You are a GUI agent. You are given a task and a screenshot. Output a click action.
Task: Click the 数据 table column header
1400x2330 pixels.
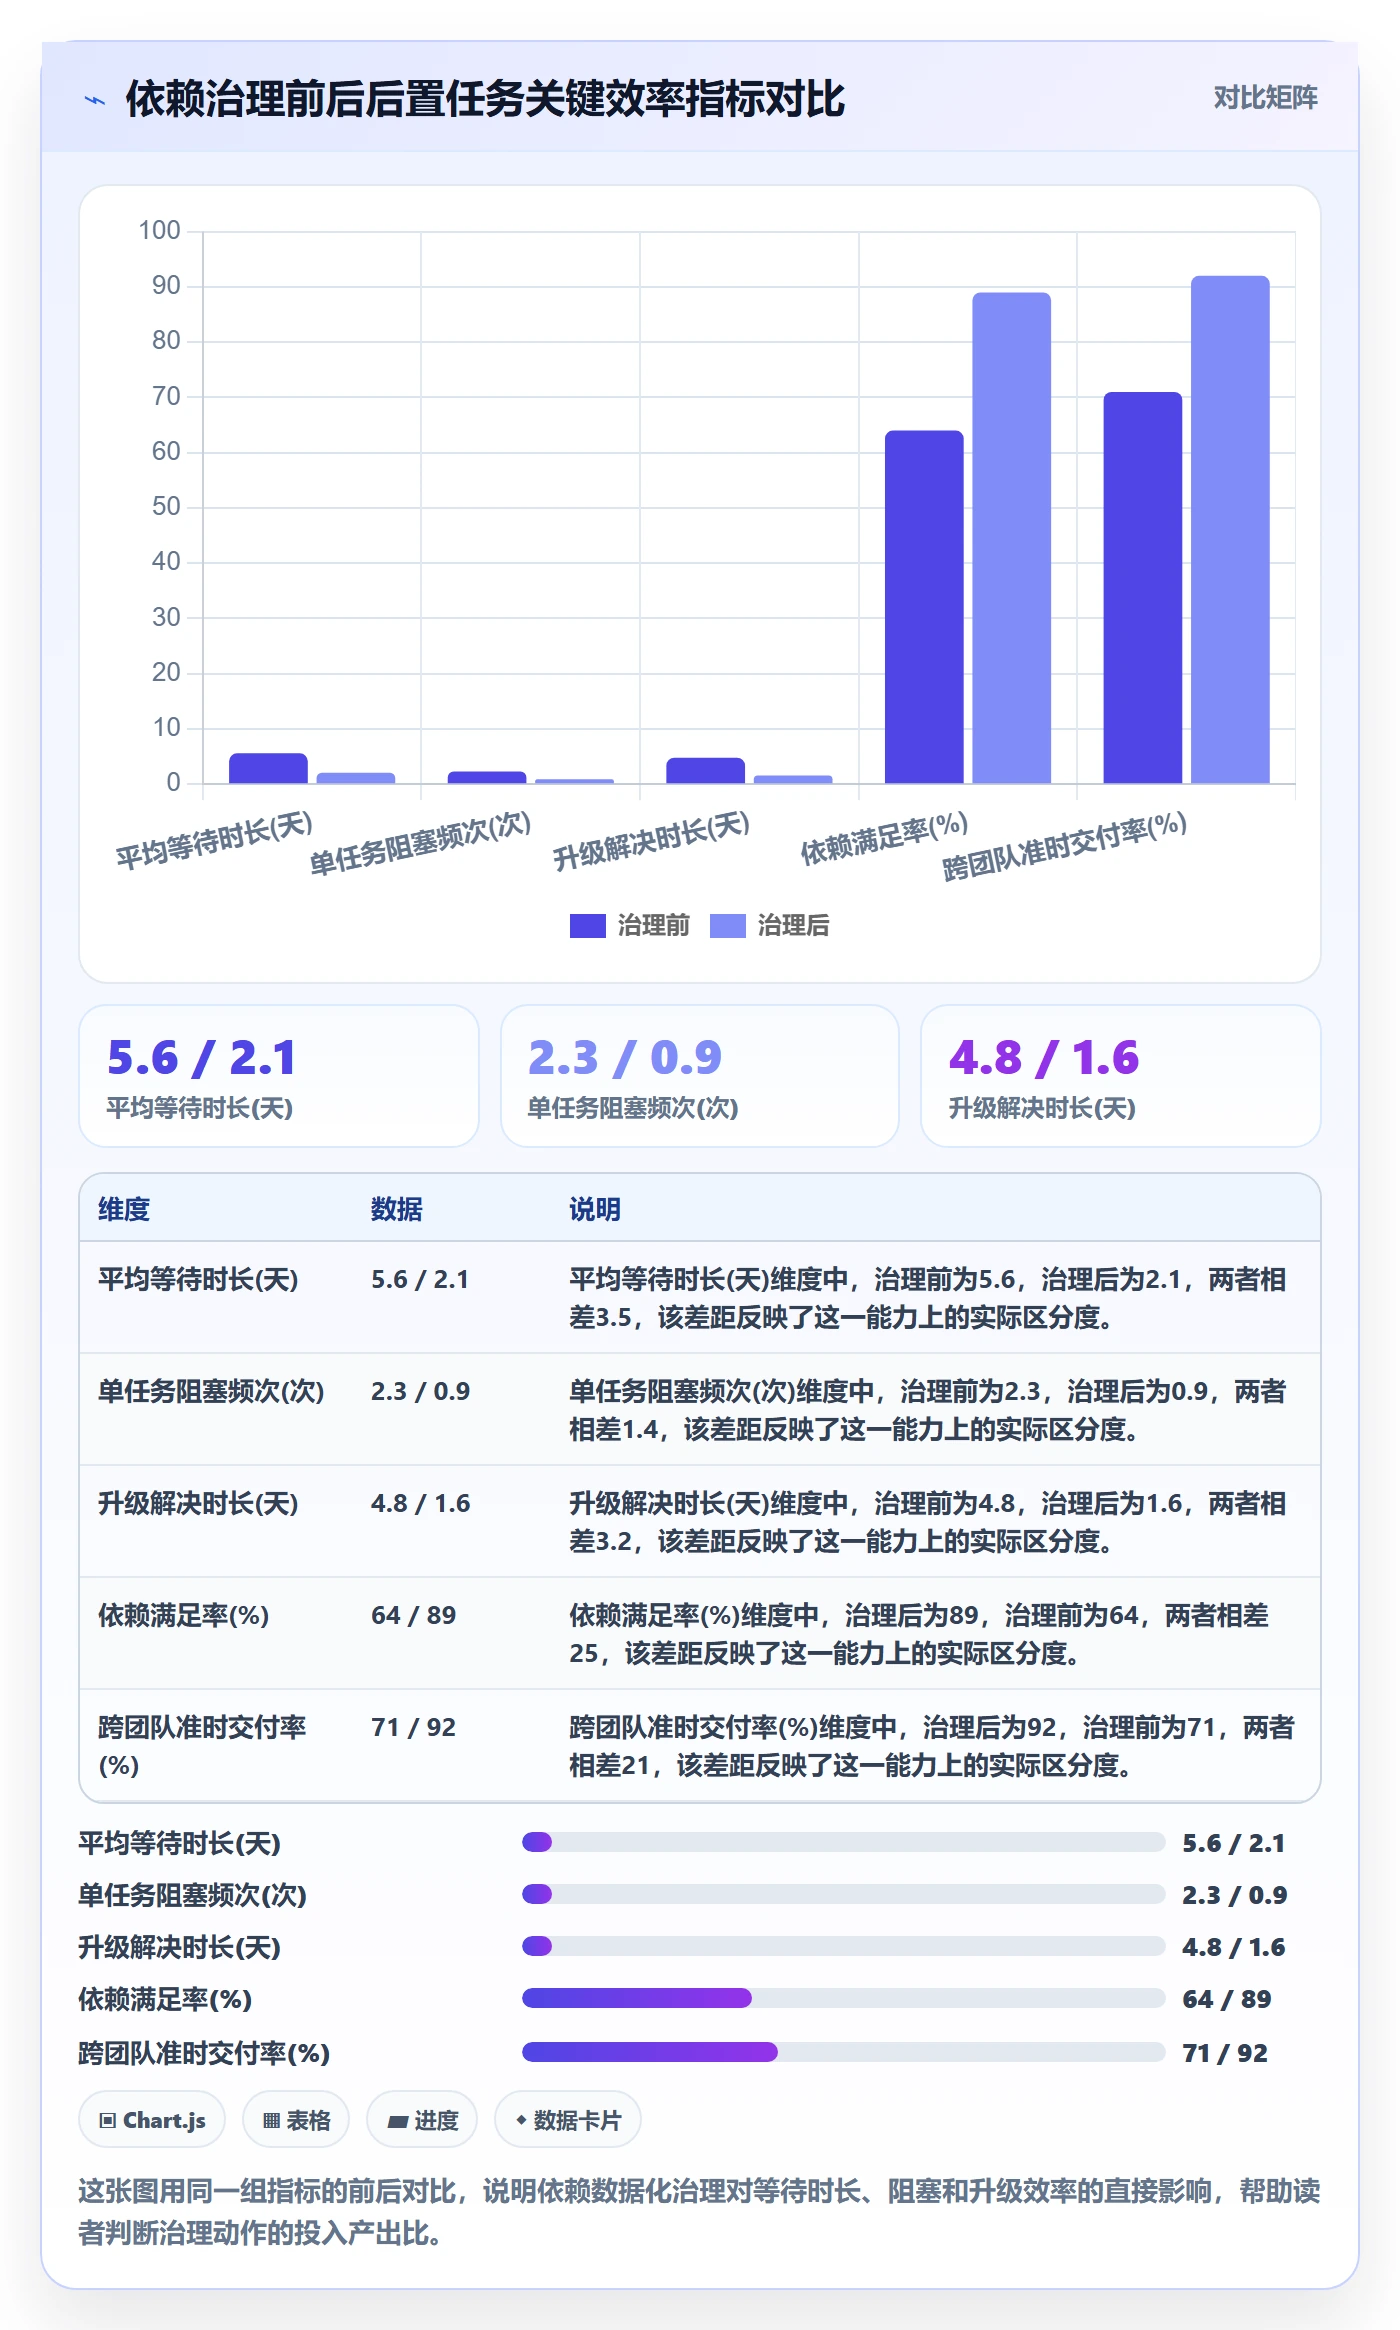coord(397,1209)
